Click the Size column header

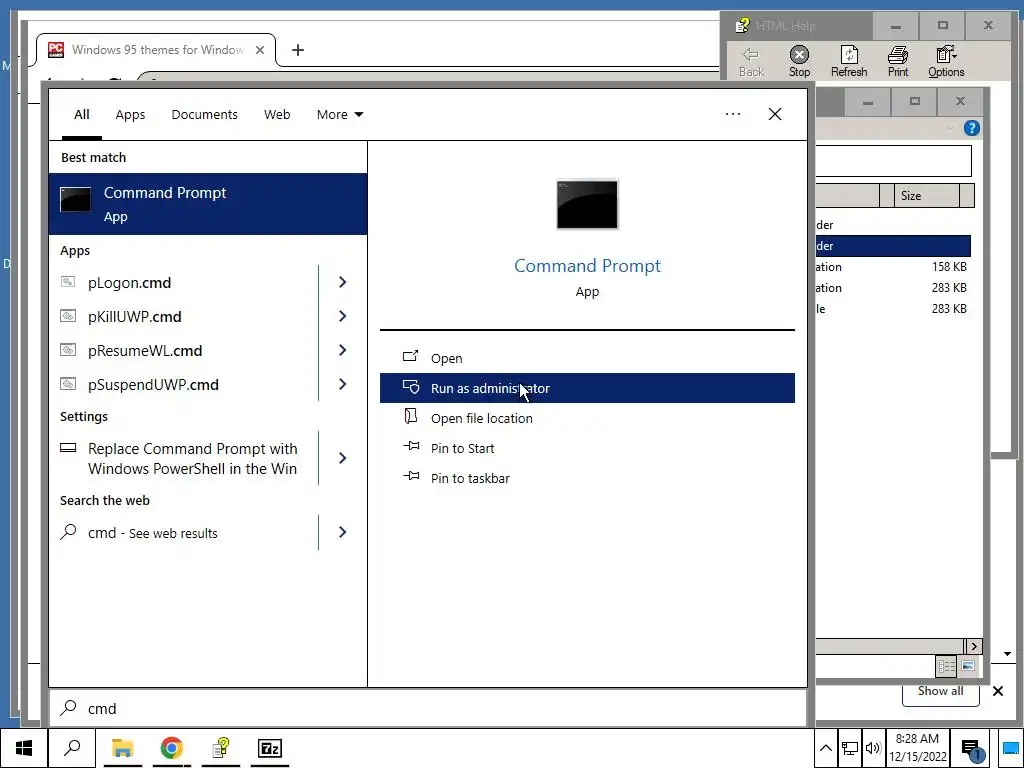coord(927,195)
